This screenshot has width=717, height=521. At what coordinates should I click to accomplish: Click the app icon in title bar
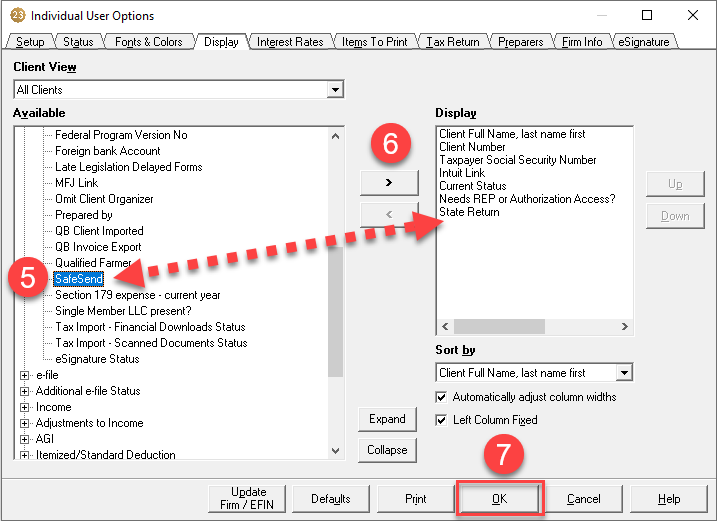(x=17, y=16)
